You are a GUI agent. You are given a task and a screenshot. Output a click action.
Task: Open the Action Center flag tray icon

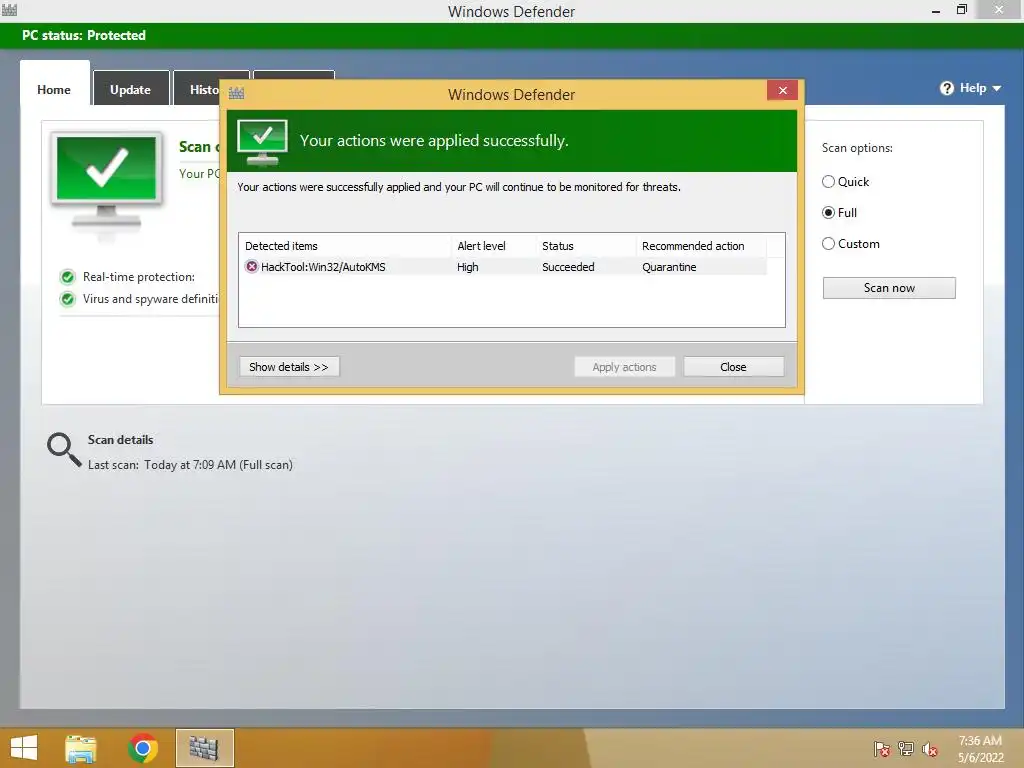click(x=882, y=749)
